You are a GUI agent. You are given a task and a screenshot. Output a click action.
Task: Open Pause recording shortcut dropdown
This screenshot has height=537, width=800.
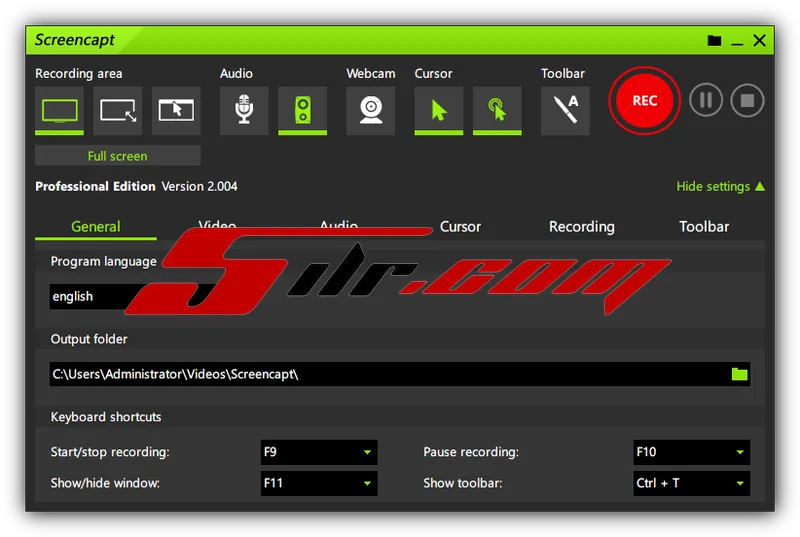[x=691, y=452]
